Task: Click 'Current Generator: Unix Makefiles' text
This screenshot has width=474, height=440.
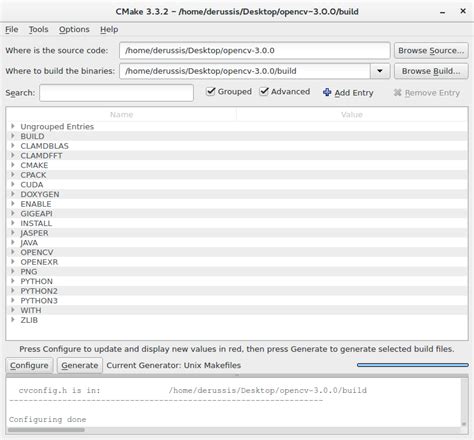Action: point(173,365)
